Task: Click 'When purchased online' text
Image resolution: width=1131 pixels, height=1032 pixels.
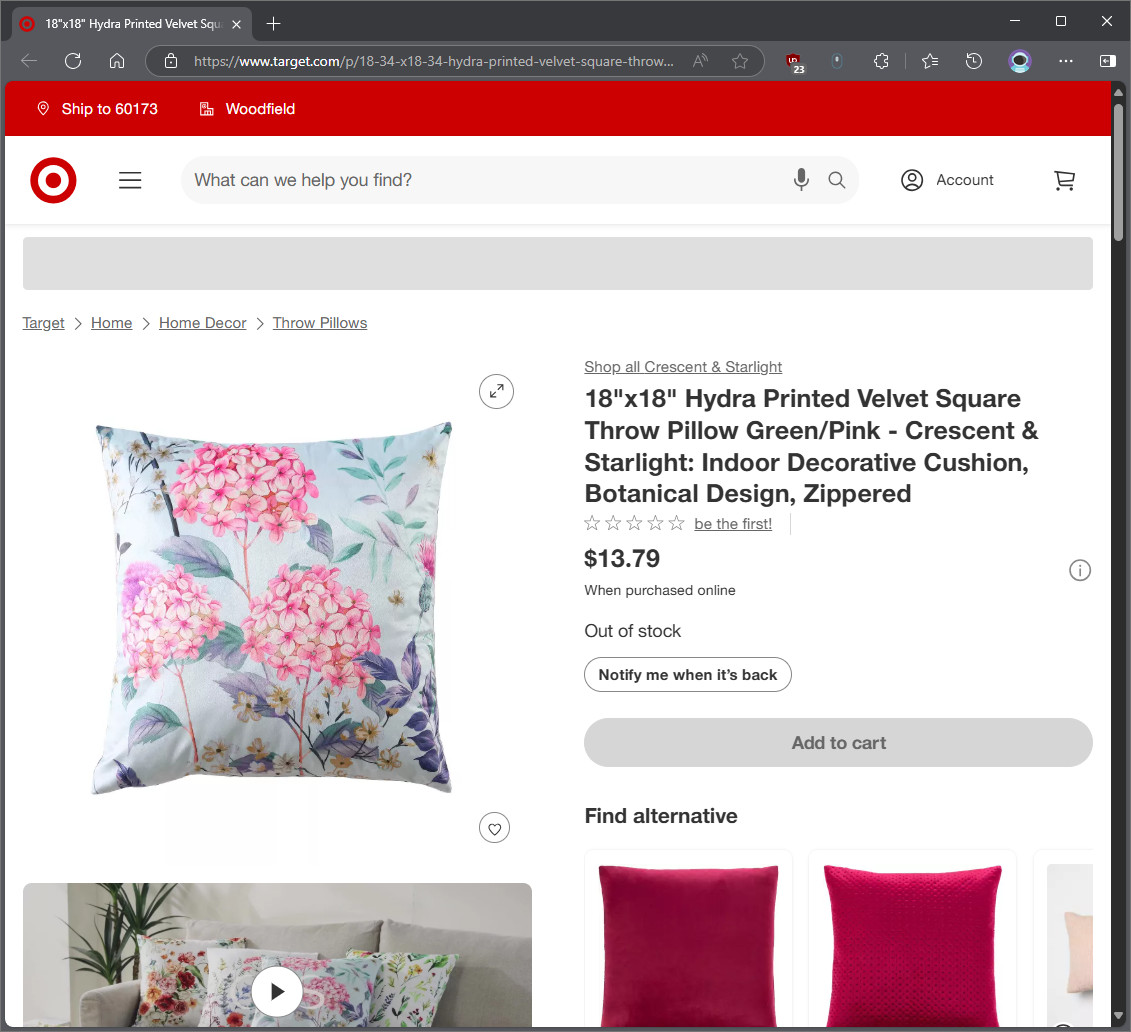Action: [660, 591]
